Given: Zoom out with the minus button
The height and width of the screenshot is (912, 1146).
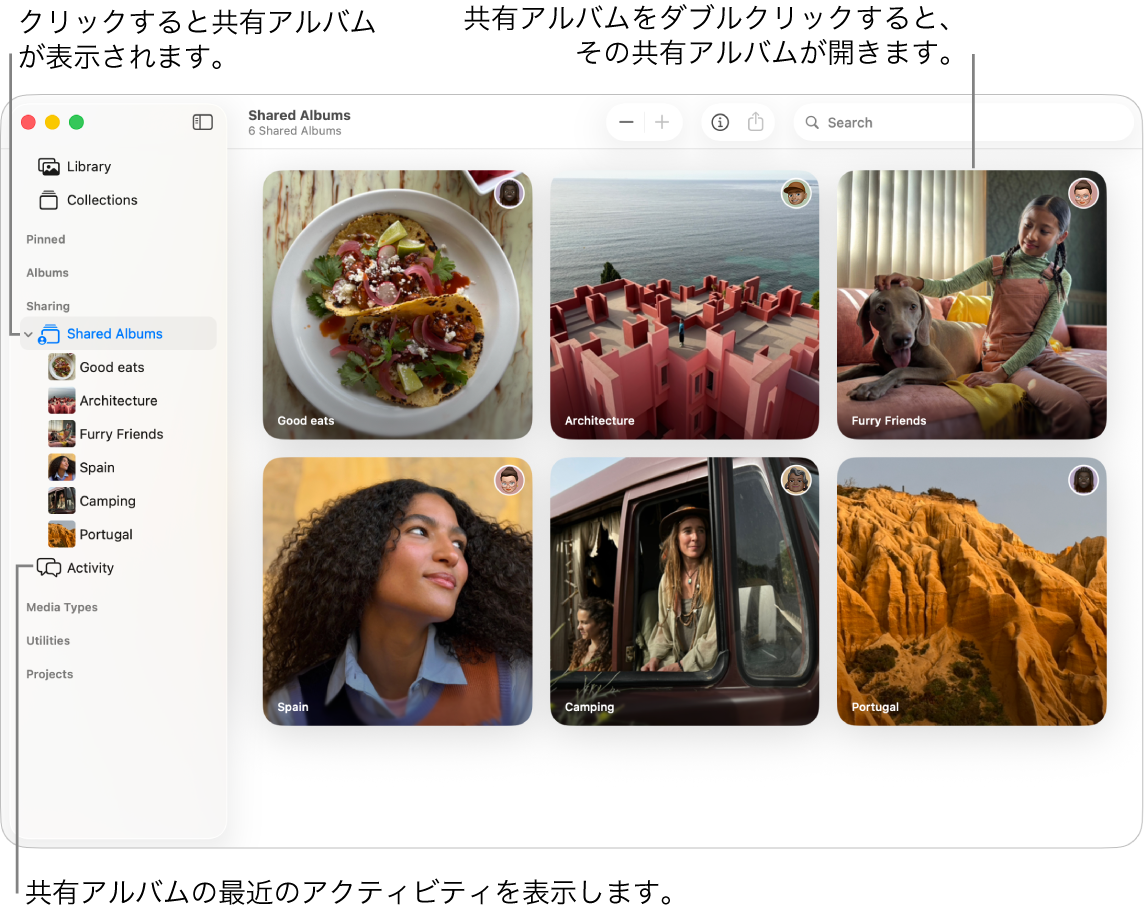Looking at the screenshot, I should [626, 122].
